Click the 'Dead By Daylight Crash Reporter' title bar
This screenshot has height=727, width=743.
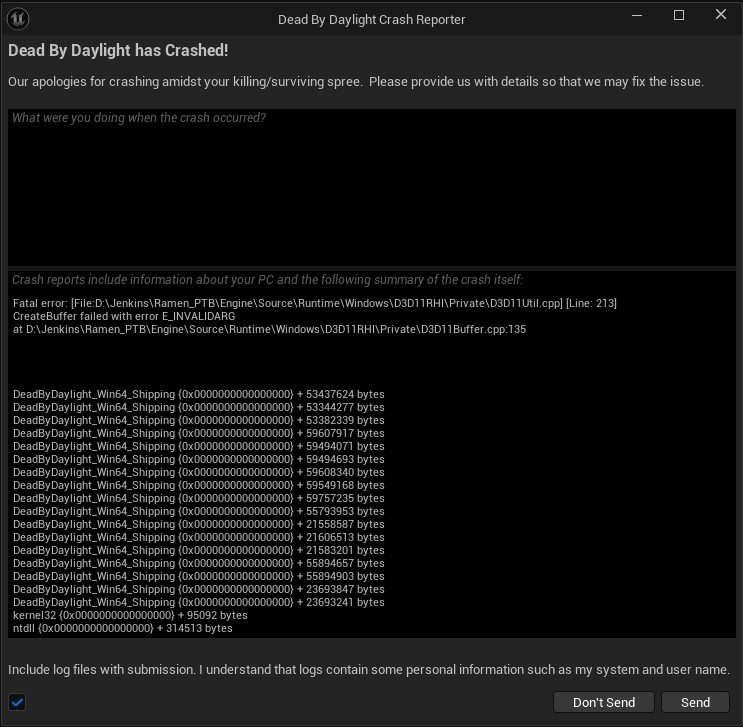point(371,19)
